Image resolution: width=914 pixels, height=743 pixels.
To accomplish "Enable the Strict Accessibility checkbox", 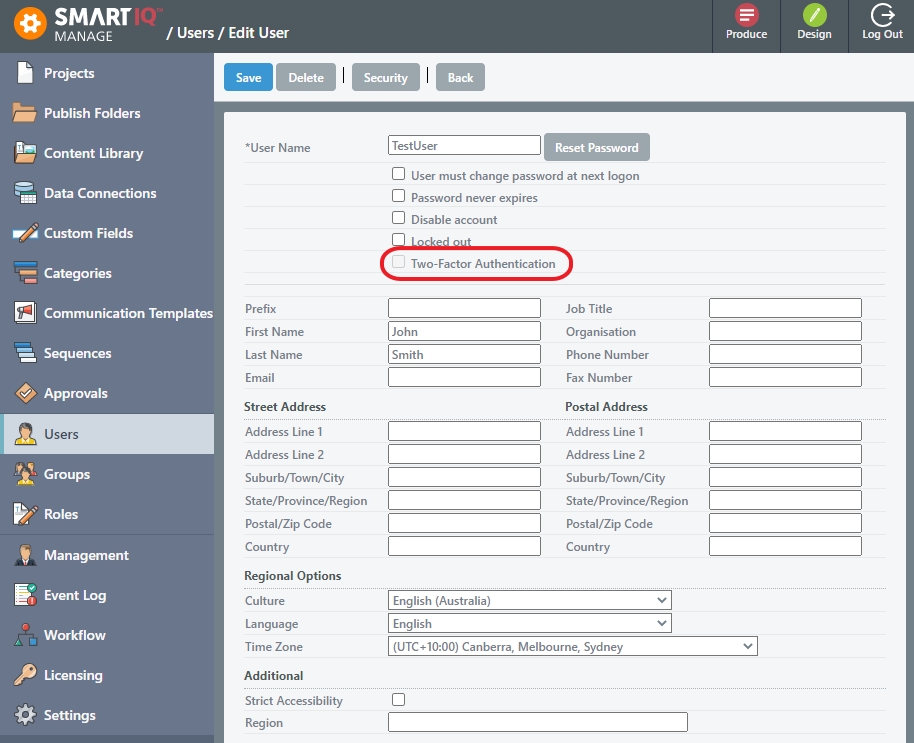I will (x=398, y=699).
